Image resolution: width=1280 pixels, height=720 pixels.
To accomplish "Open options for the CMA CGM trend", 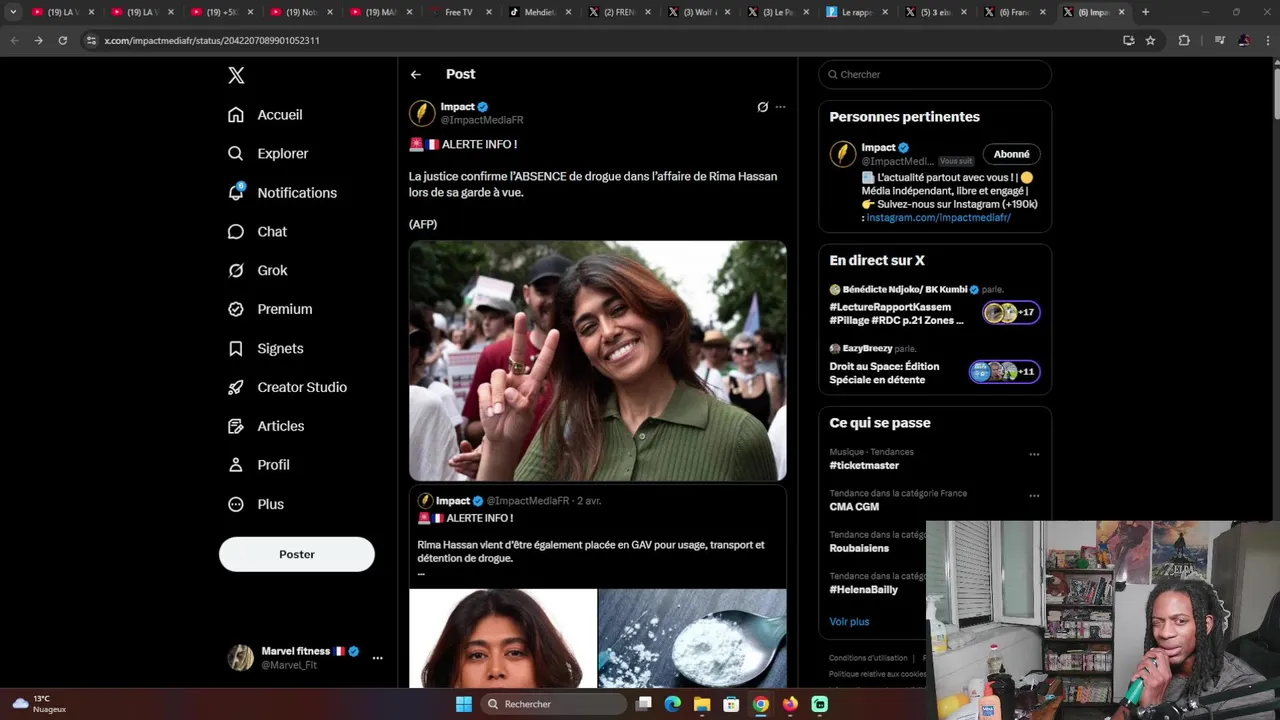I will [1034, 495].
